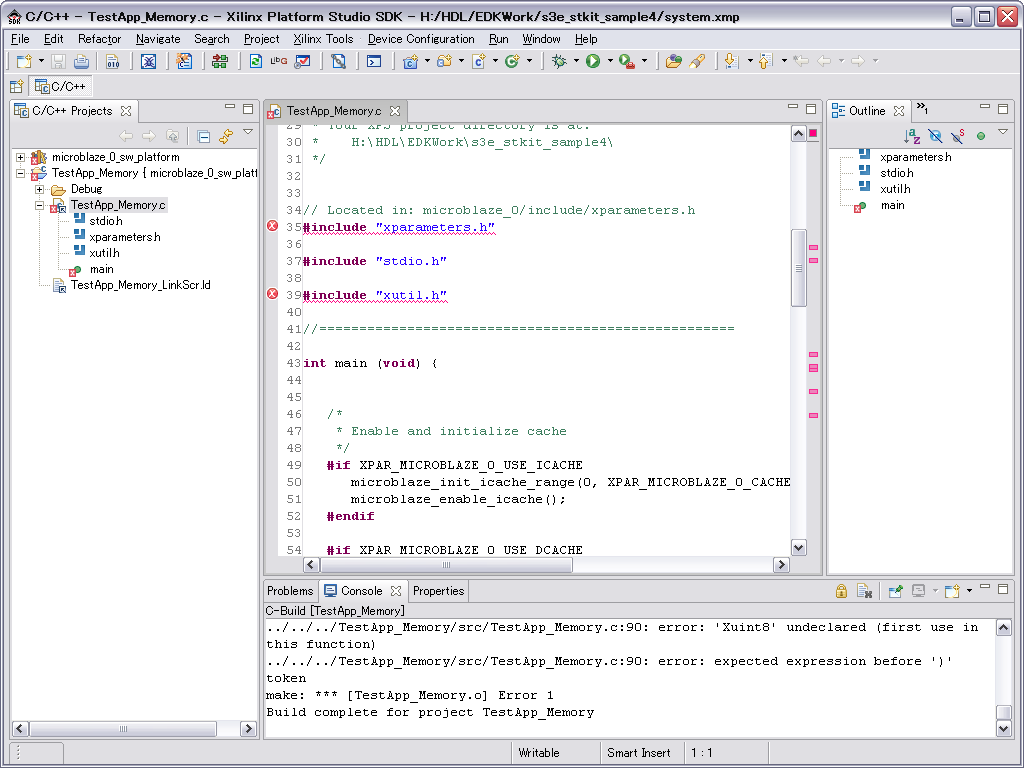Click the Projects panel horizontal scrollbar thumb
Viewport: 1024px width, 768px height.
click(123, 729)
